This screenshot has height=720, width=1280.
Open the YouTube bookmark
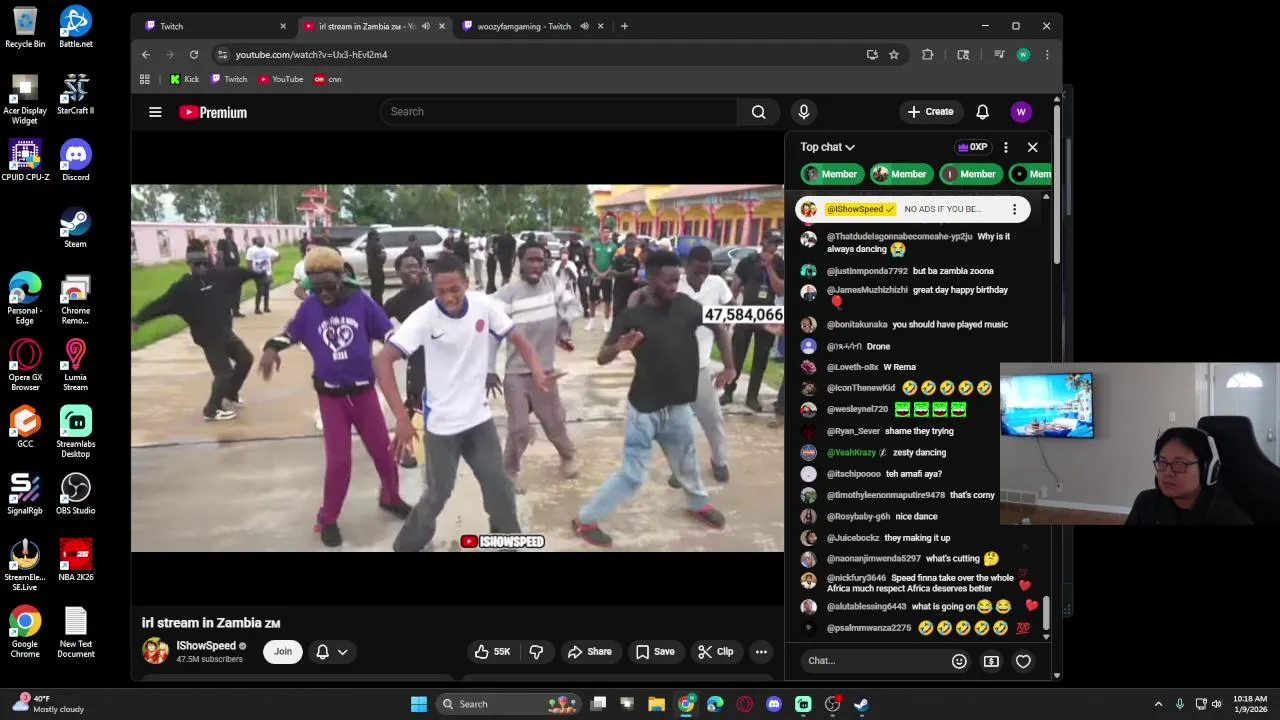(x=281, y=79)
